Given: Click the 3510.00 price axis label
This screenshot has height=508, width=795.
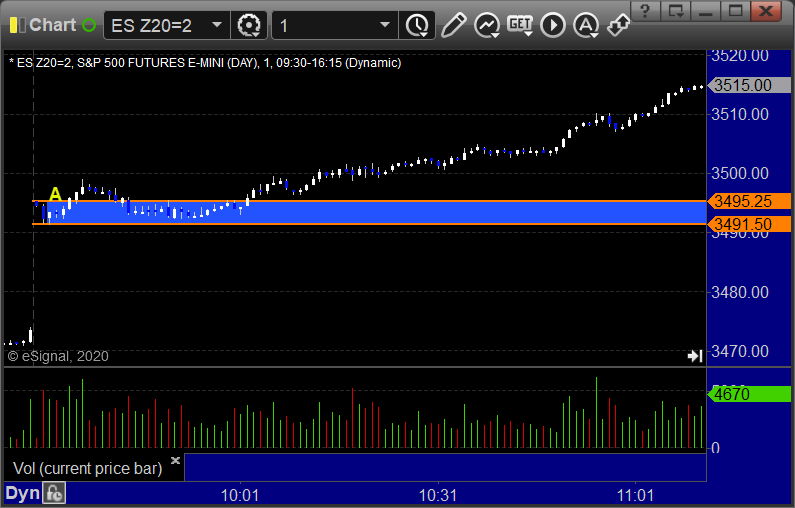Looking at the screenshot, I should pyautogui.click(x=740, y=115).
